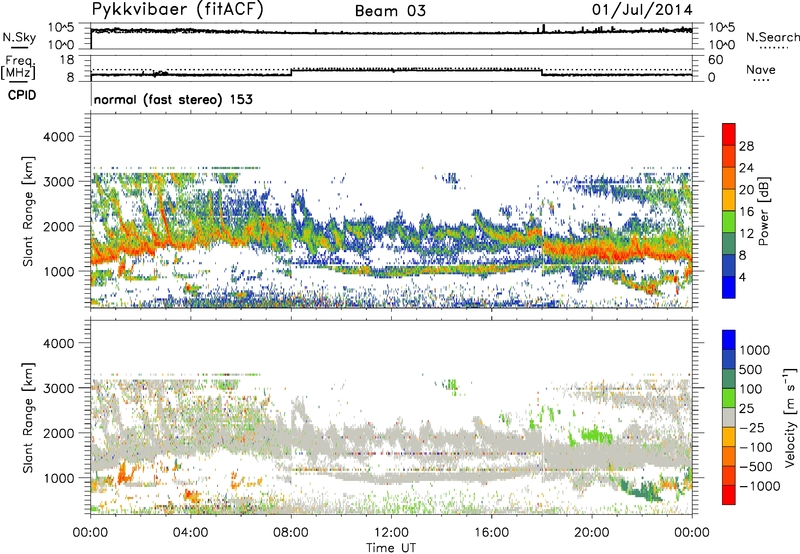
Task: Click the Time UT axis label
Action: click(x=391, y=548)
